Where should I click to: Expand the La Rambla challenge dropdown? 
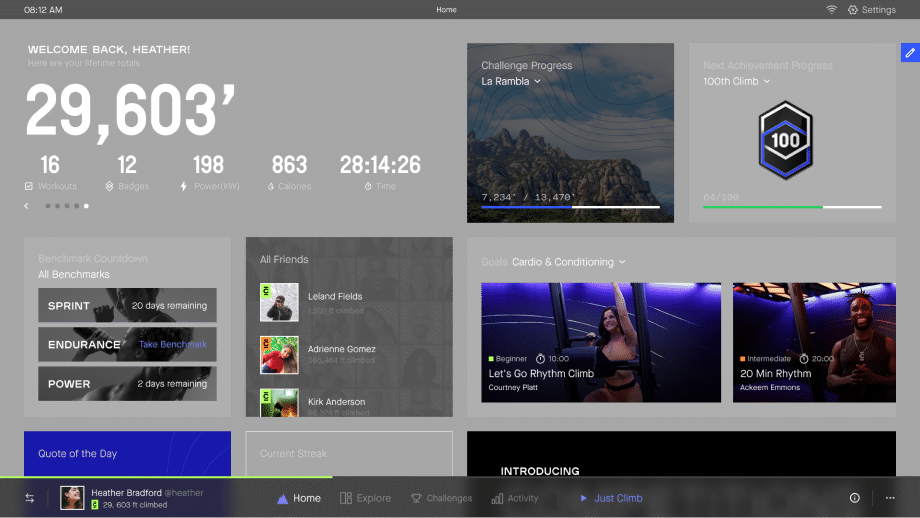tap(511, 82)
